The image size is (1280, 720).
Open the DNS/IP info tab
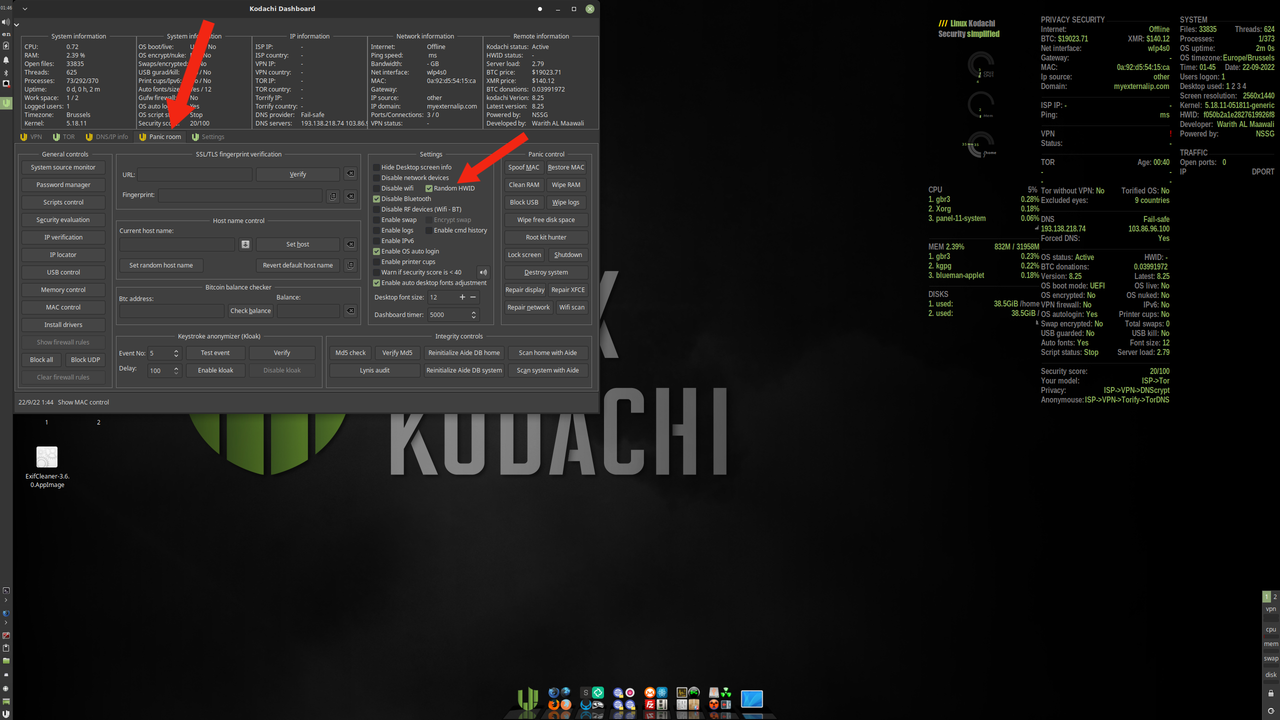click(107, 136)
